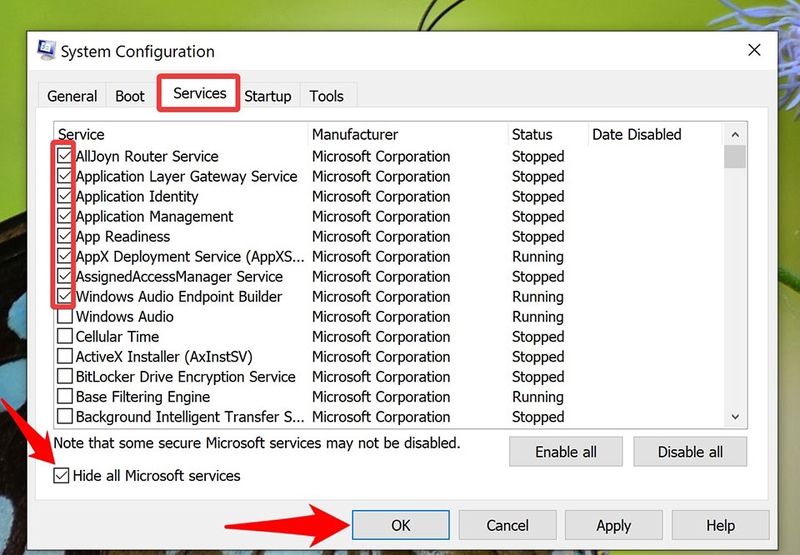Click the scrollbar up arrow
This screenshot has height=555, width=800.
point(735,135)
